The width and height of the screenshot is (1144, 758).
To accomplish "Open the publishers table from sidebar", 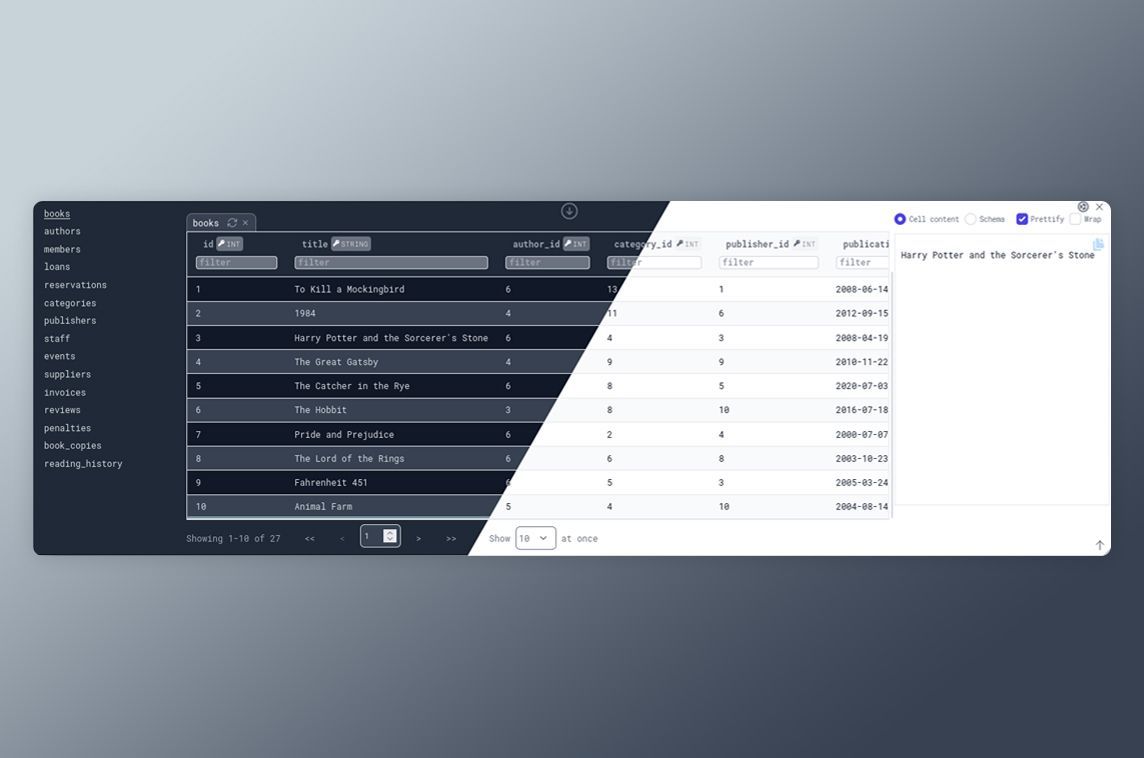I will (x=70, y=320).
